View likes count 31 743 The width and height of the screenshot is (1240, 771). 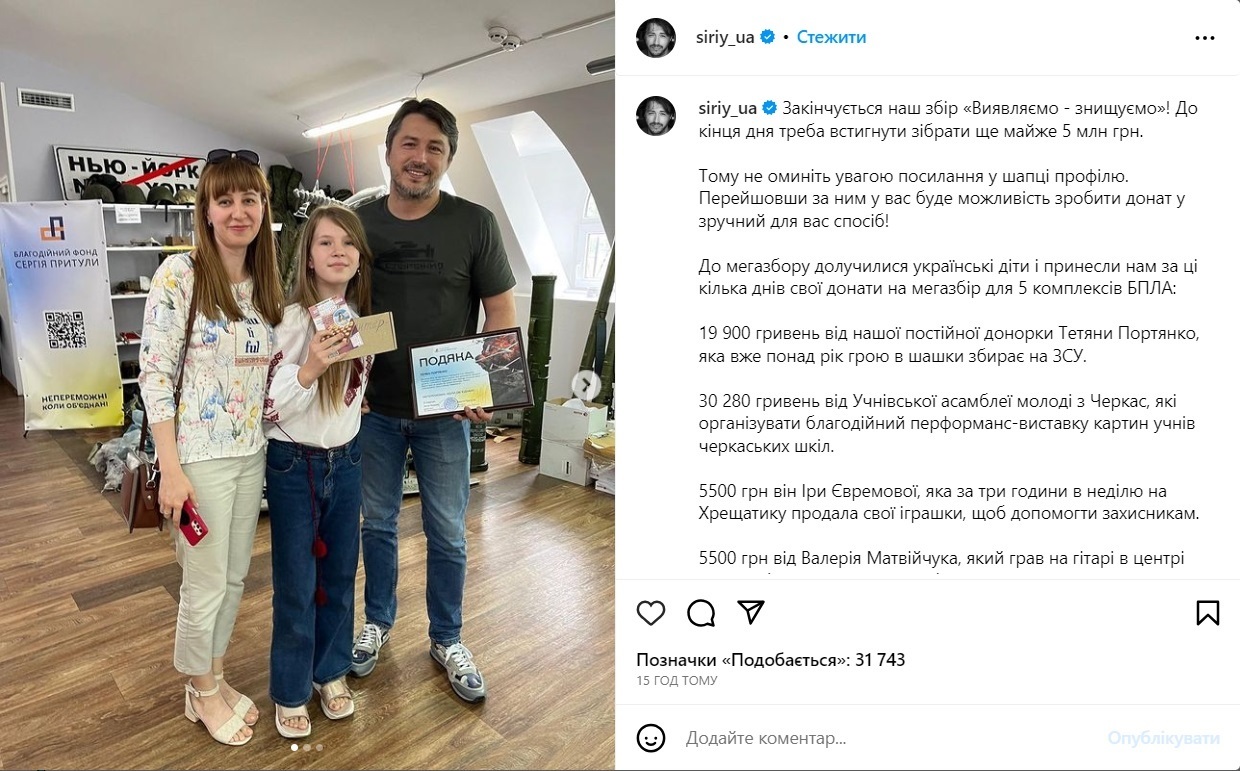771,660
